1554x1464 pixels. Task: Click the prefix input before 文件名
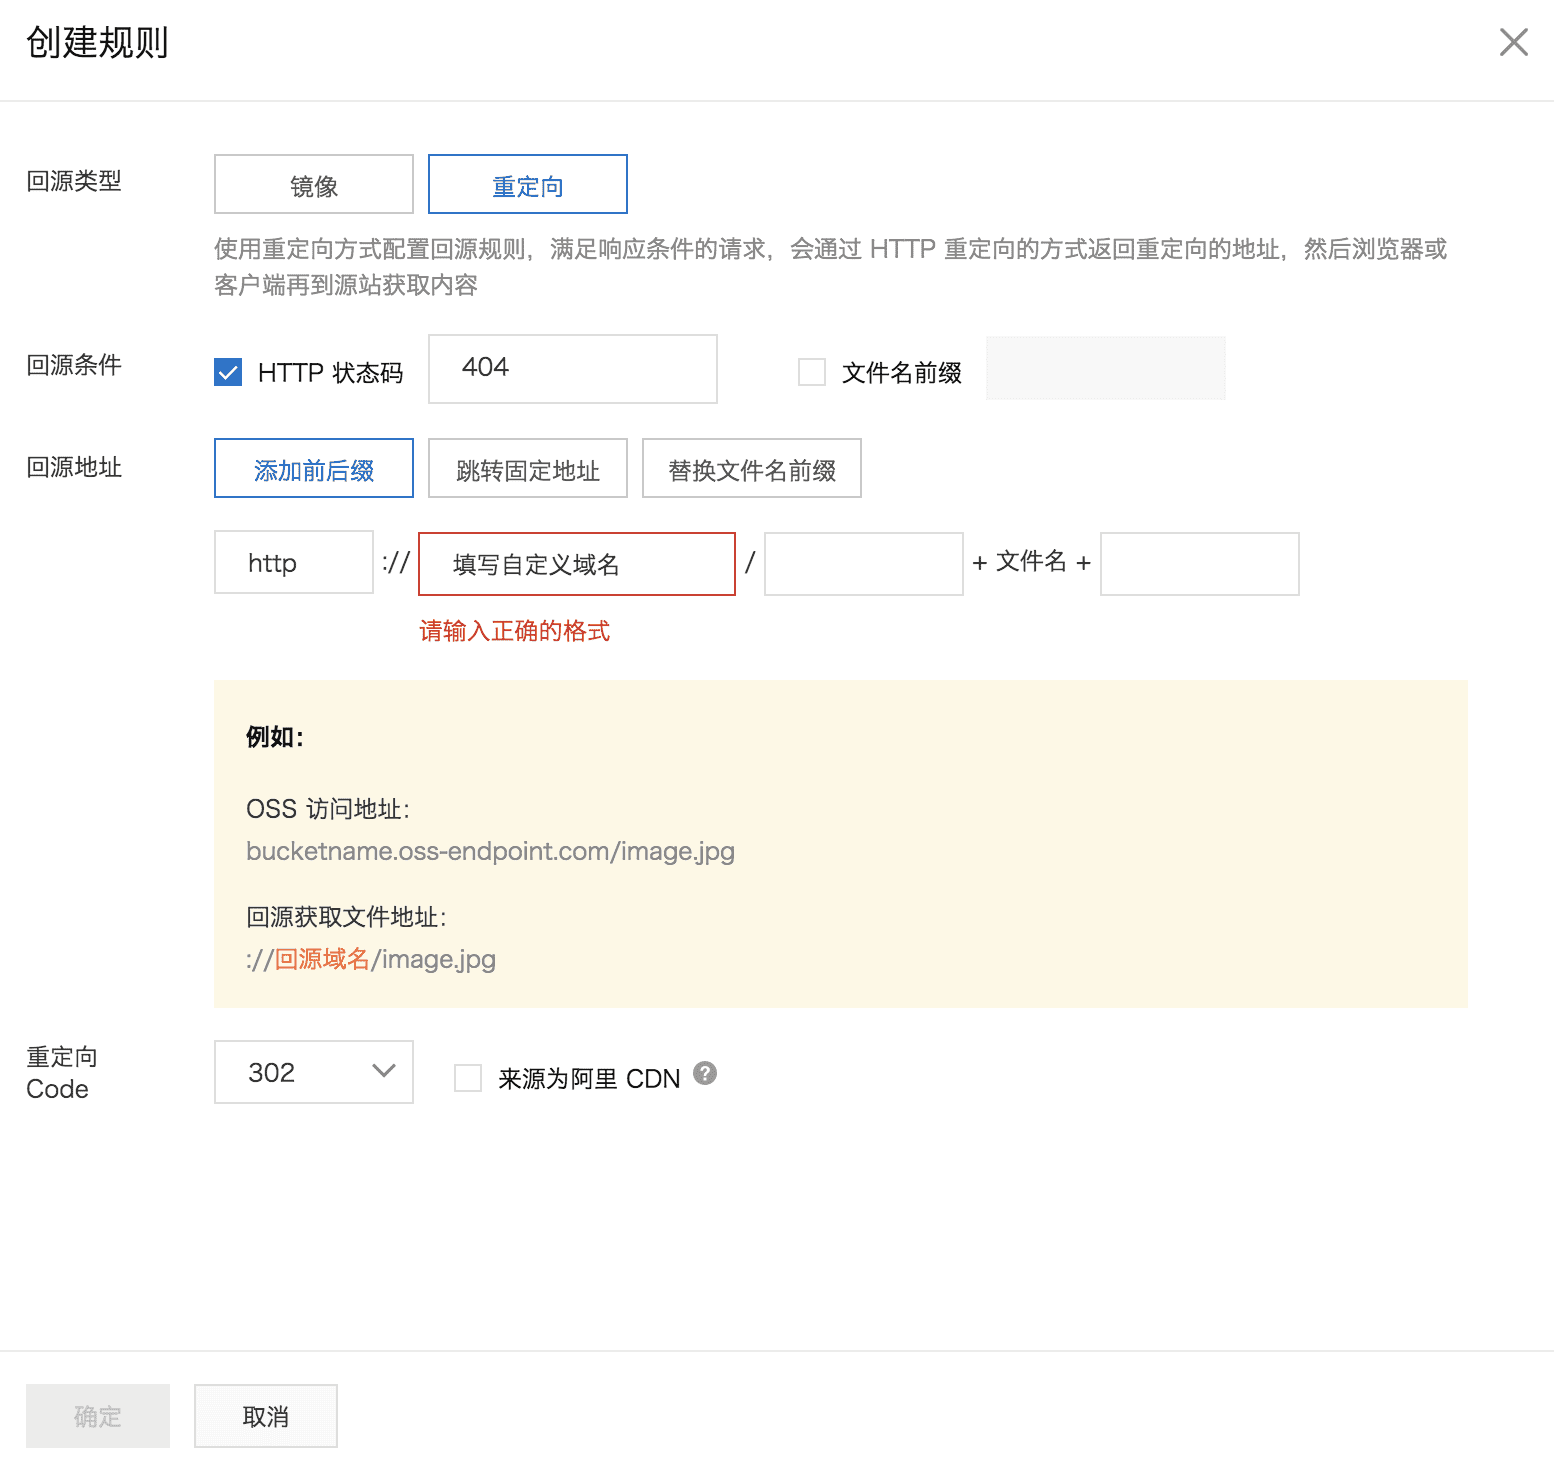coord(863,564)
